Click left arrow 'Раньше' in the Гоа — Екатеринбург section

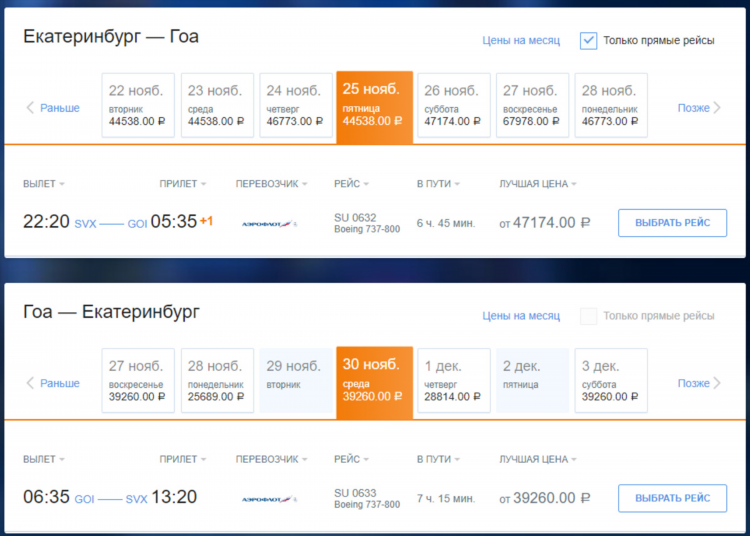(x=52, y=383)
